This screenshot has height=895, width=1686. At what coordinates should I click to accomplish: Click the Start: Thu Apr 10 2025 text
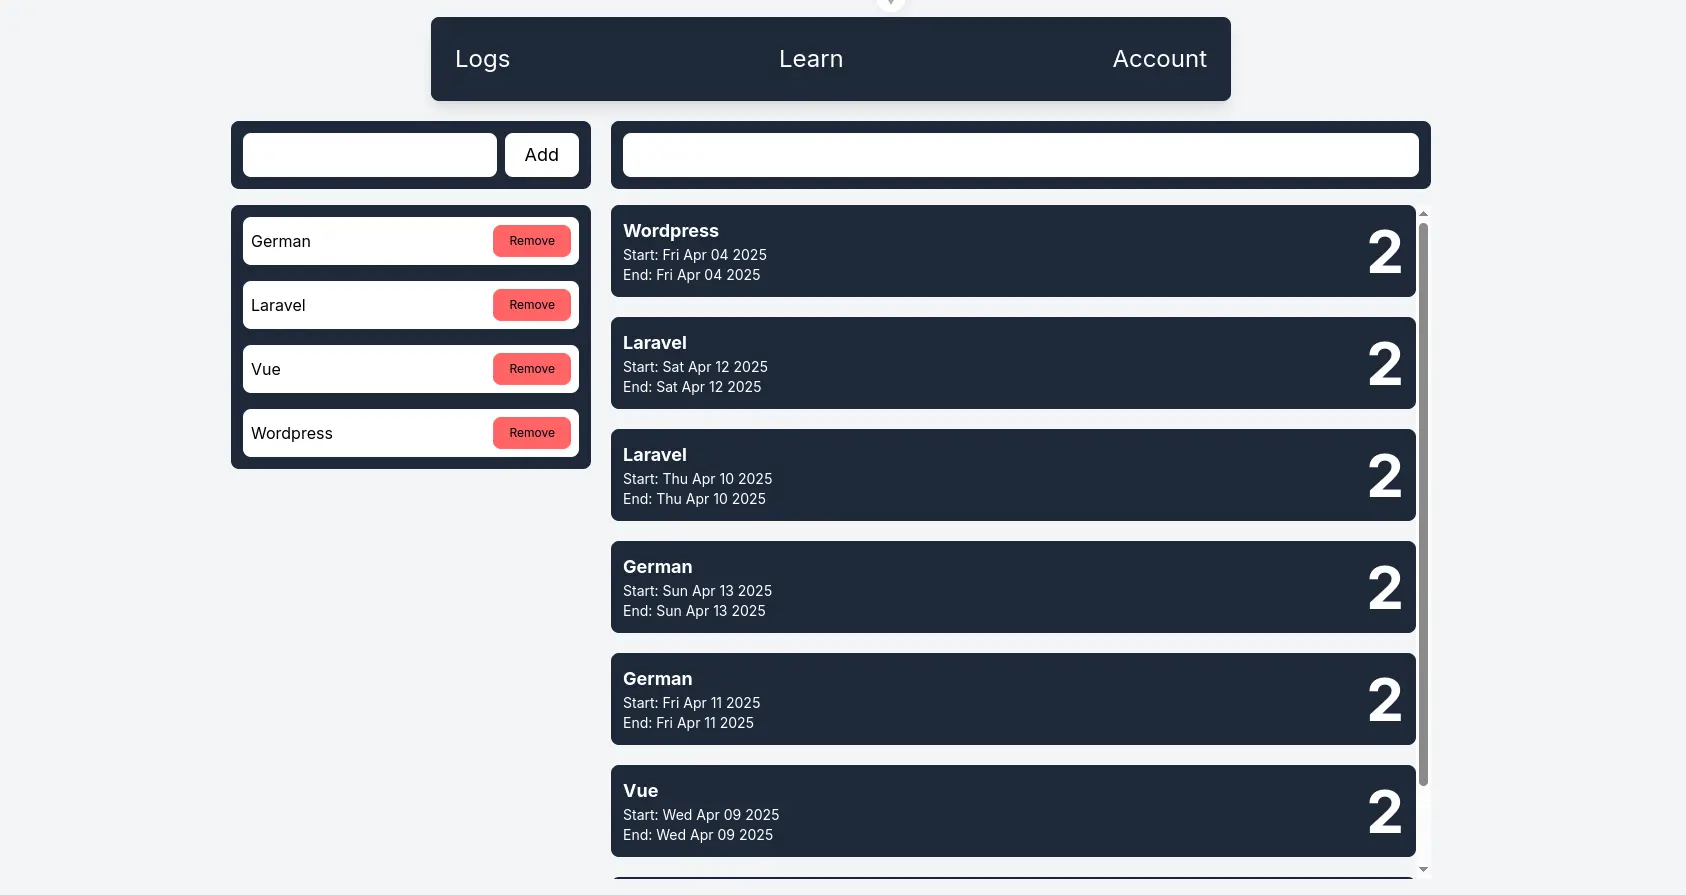[698, 479]
